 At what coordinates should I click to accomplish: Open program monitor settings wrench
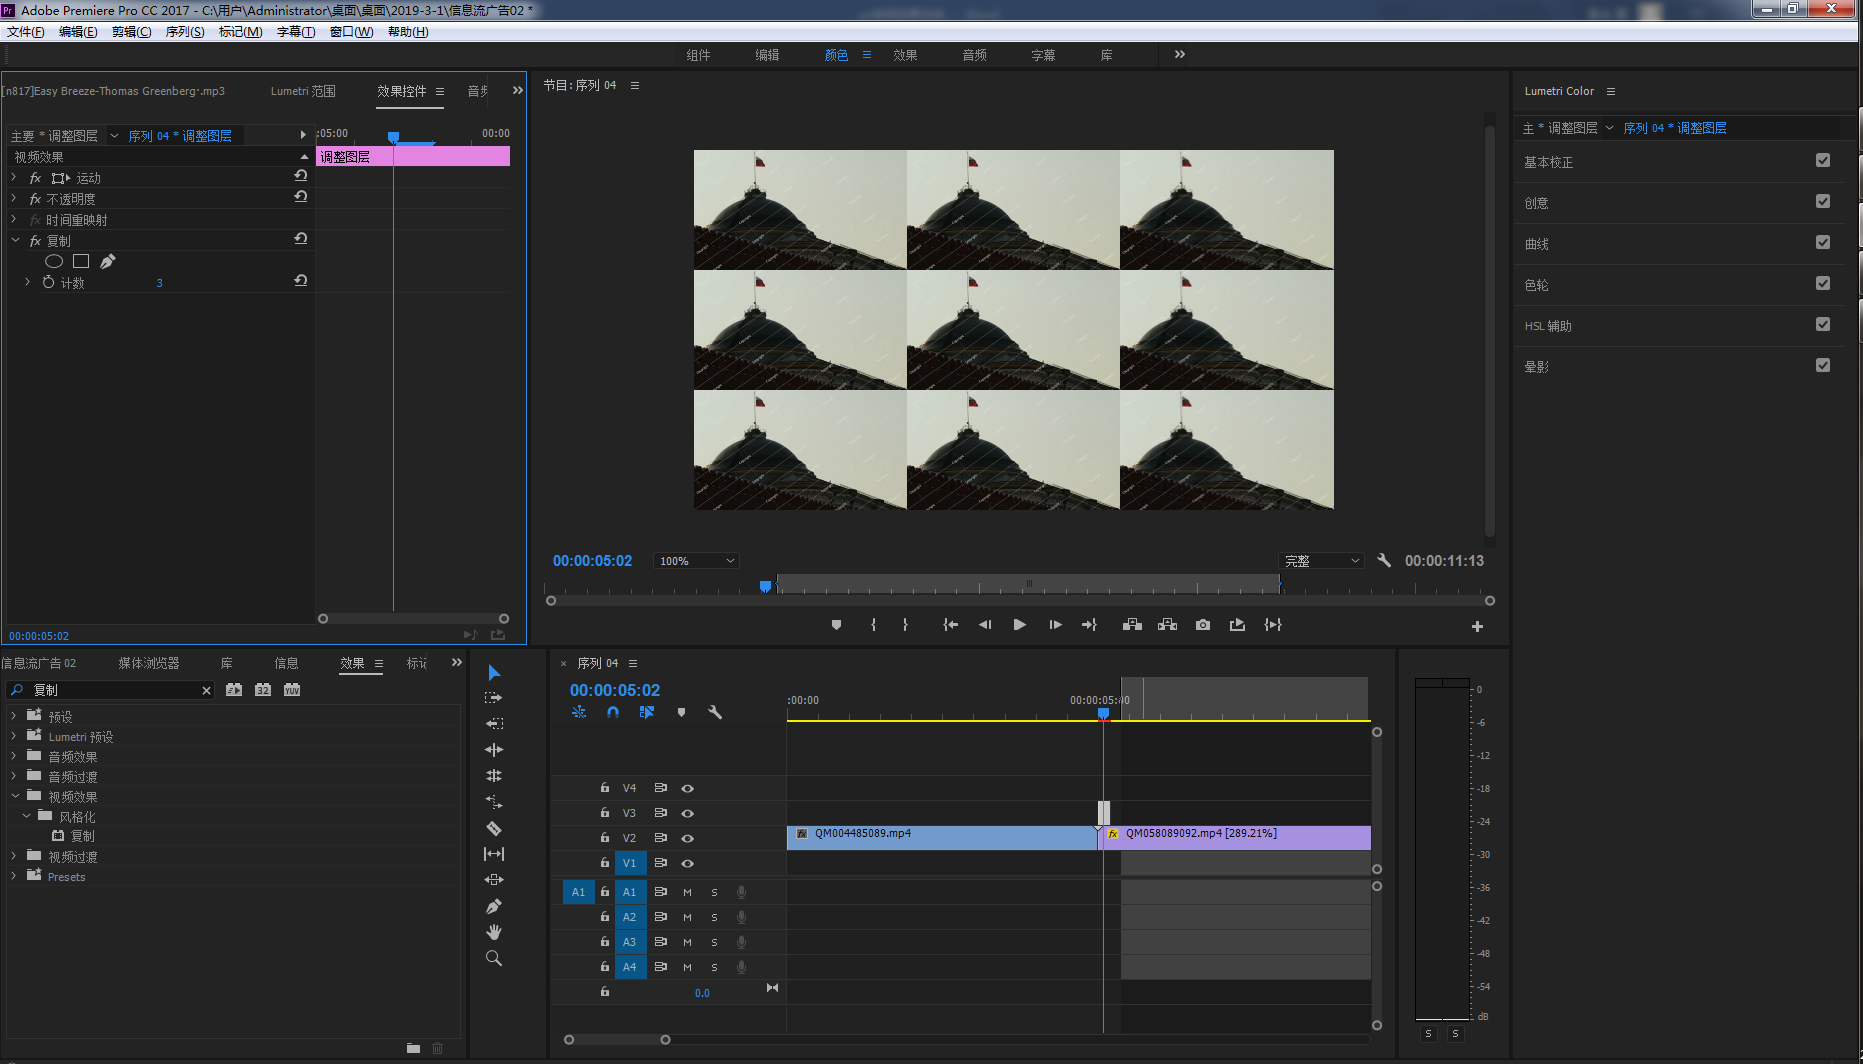point(1384,560)
